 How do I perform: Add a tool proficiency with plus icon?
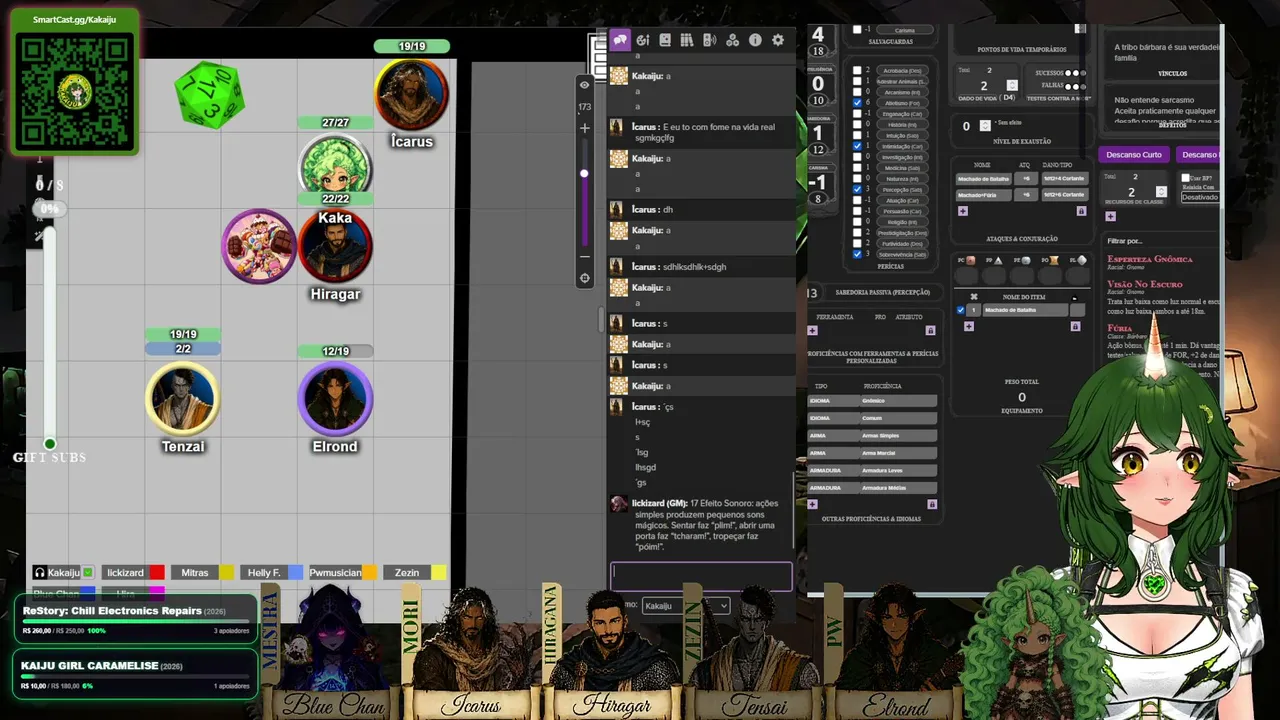click(x=813, y=330)
